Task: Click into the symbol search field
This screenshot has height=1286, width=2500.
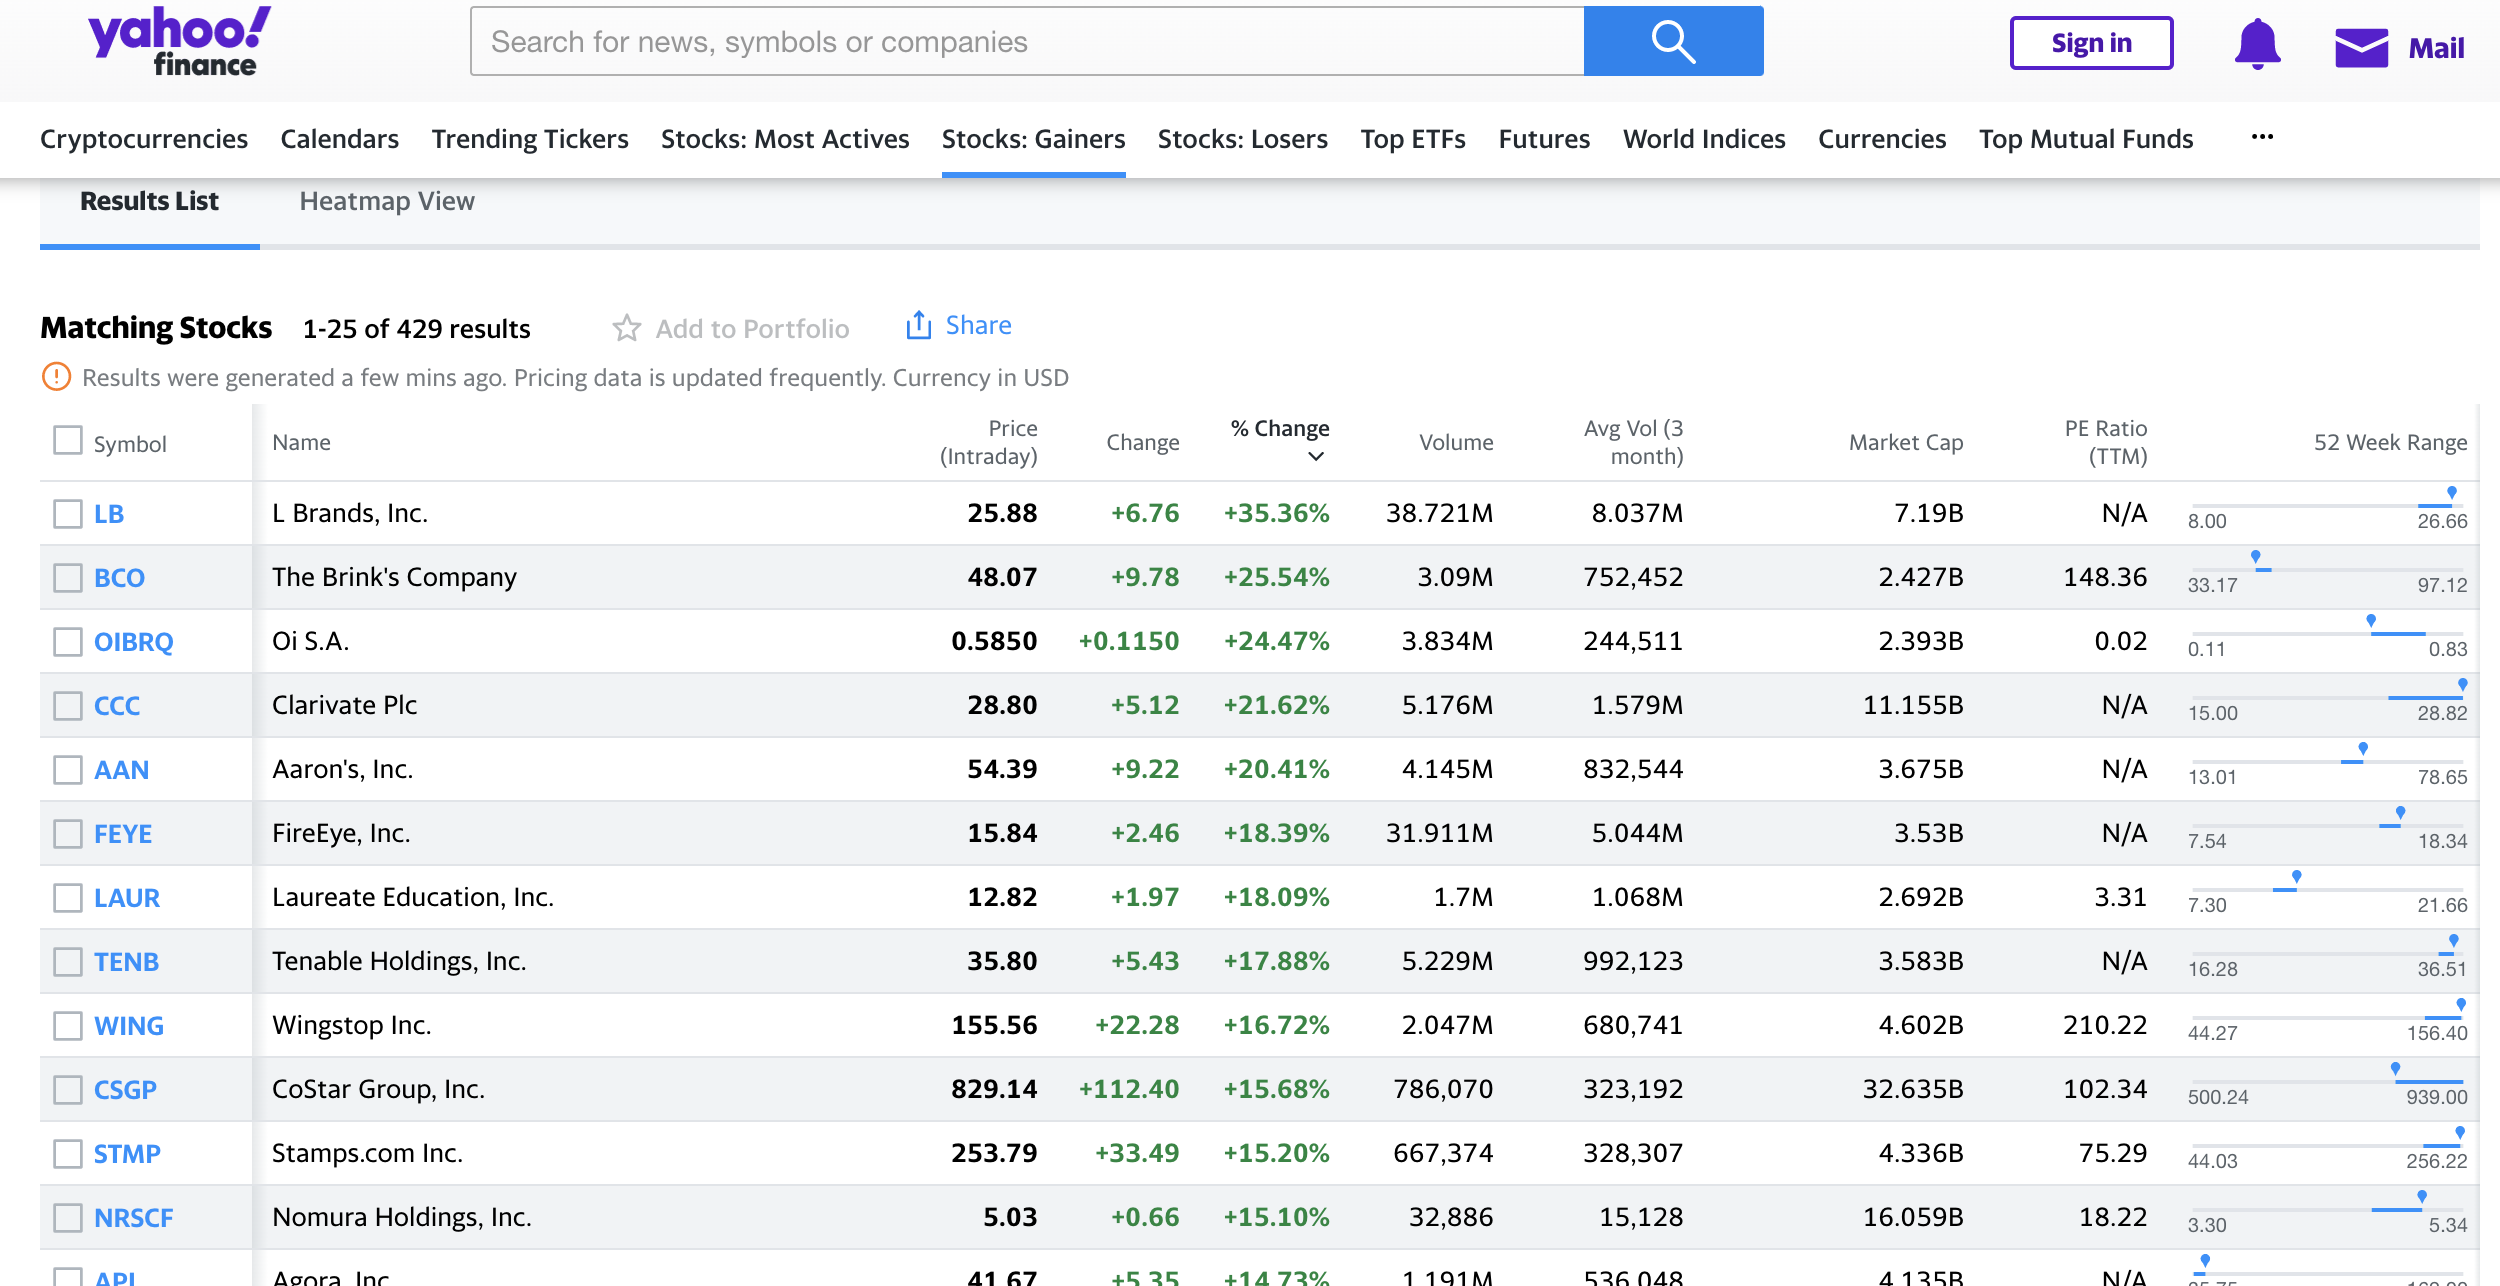Action: [x=1027, y=42]
